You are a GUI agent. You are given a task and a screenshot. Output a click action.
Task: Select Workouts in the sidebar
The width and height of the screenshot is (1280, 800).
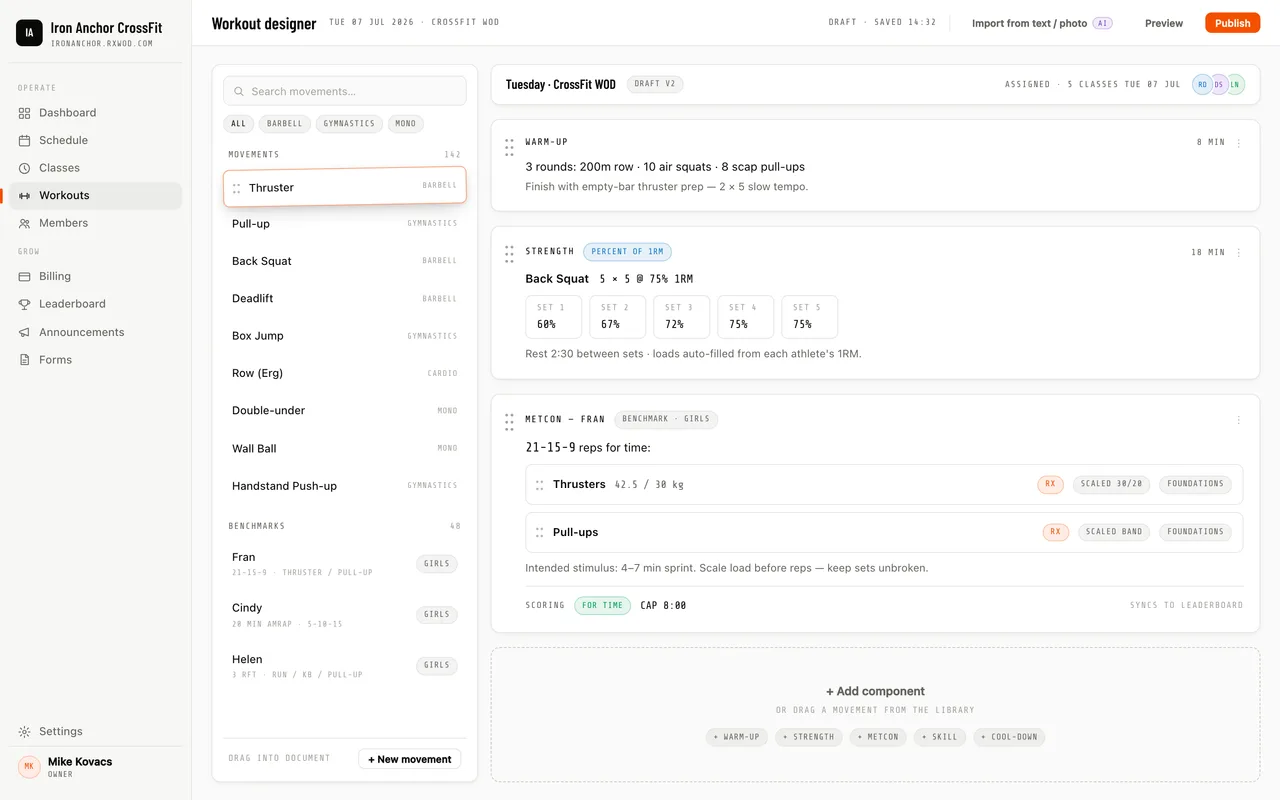[95, 196]
